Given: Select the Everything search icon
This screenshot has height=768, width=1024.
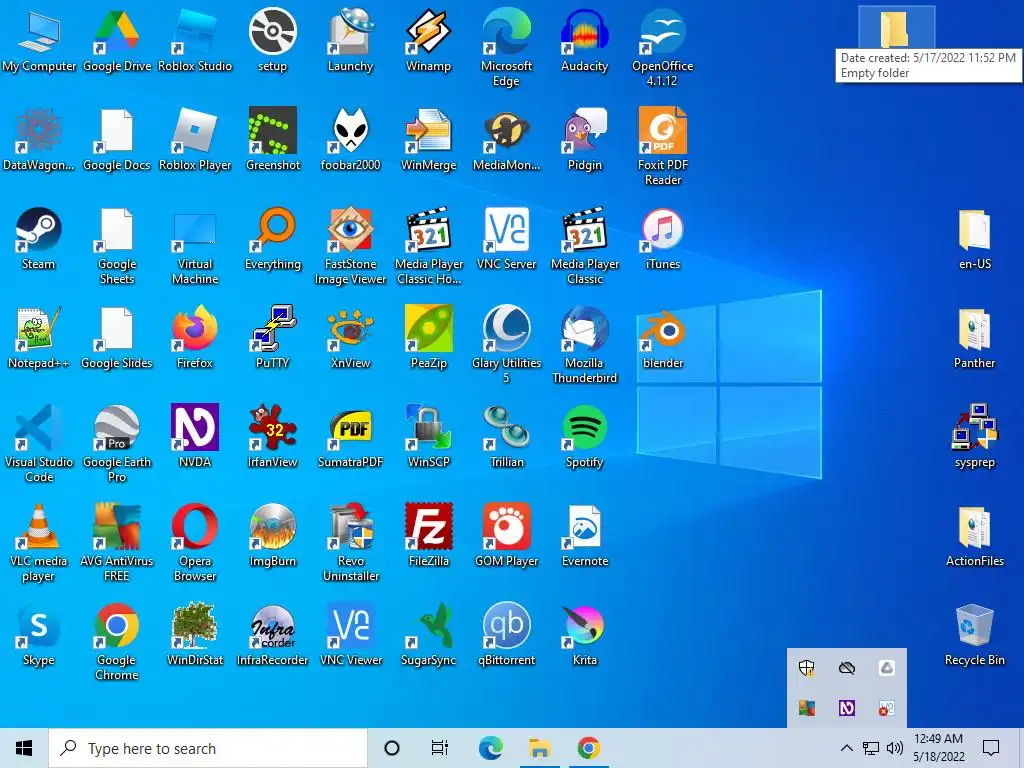Looking at the screenshot, I should pyautogui.click(x=273, y=238).
